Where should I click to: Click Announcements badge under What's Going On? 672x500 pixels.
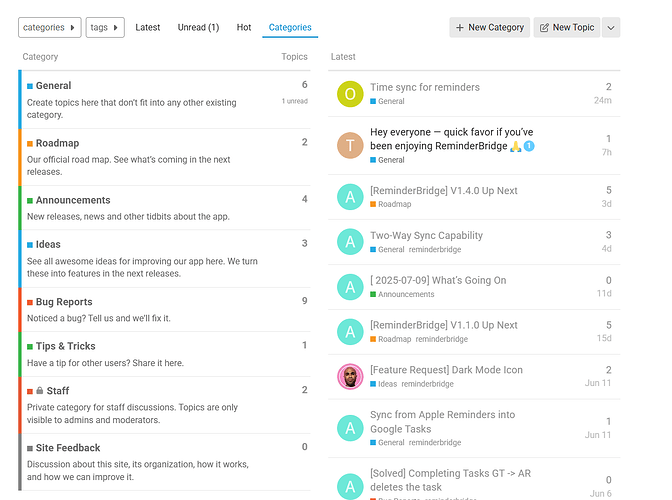402,294
